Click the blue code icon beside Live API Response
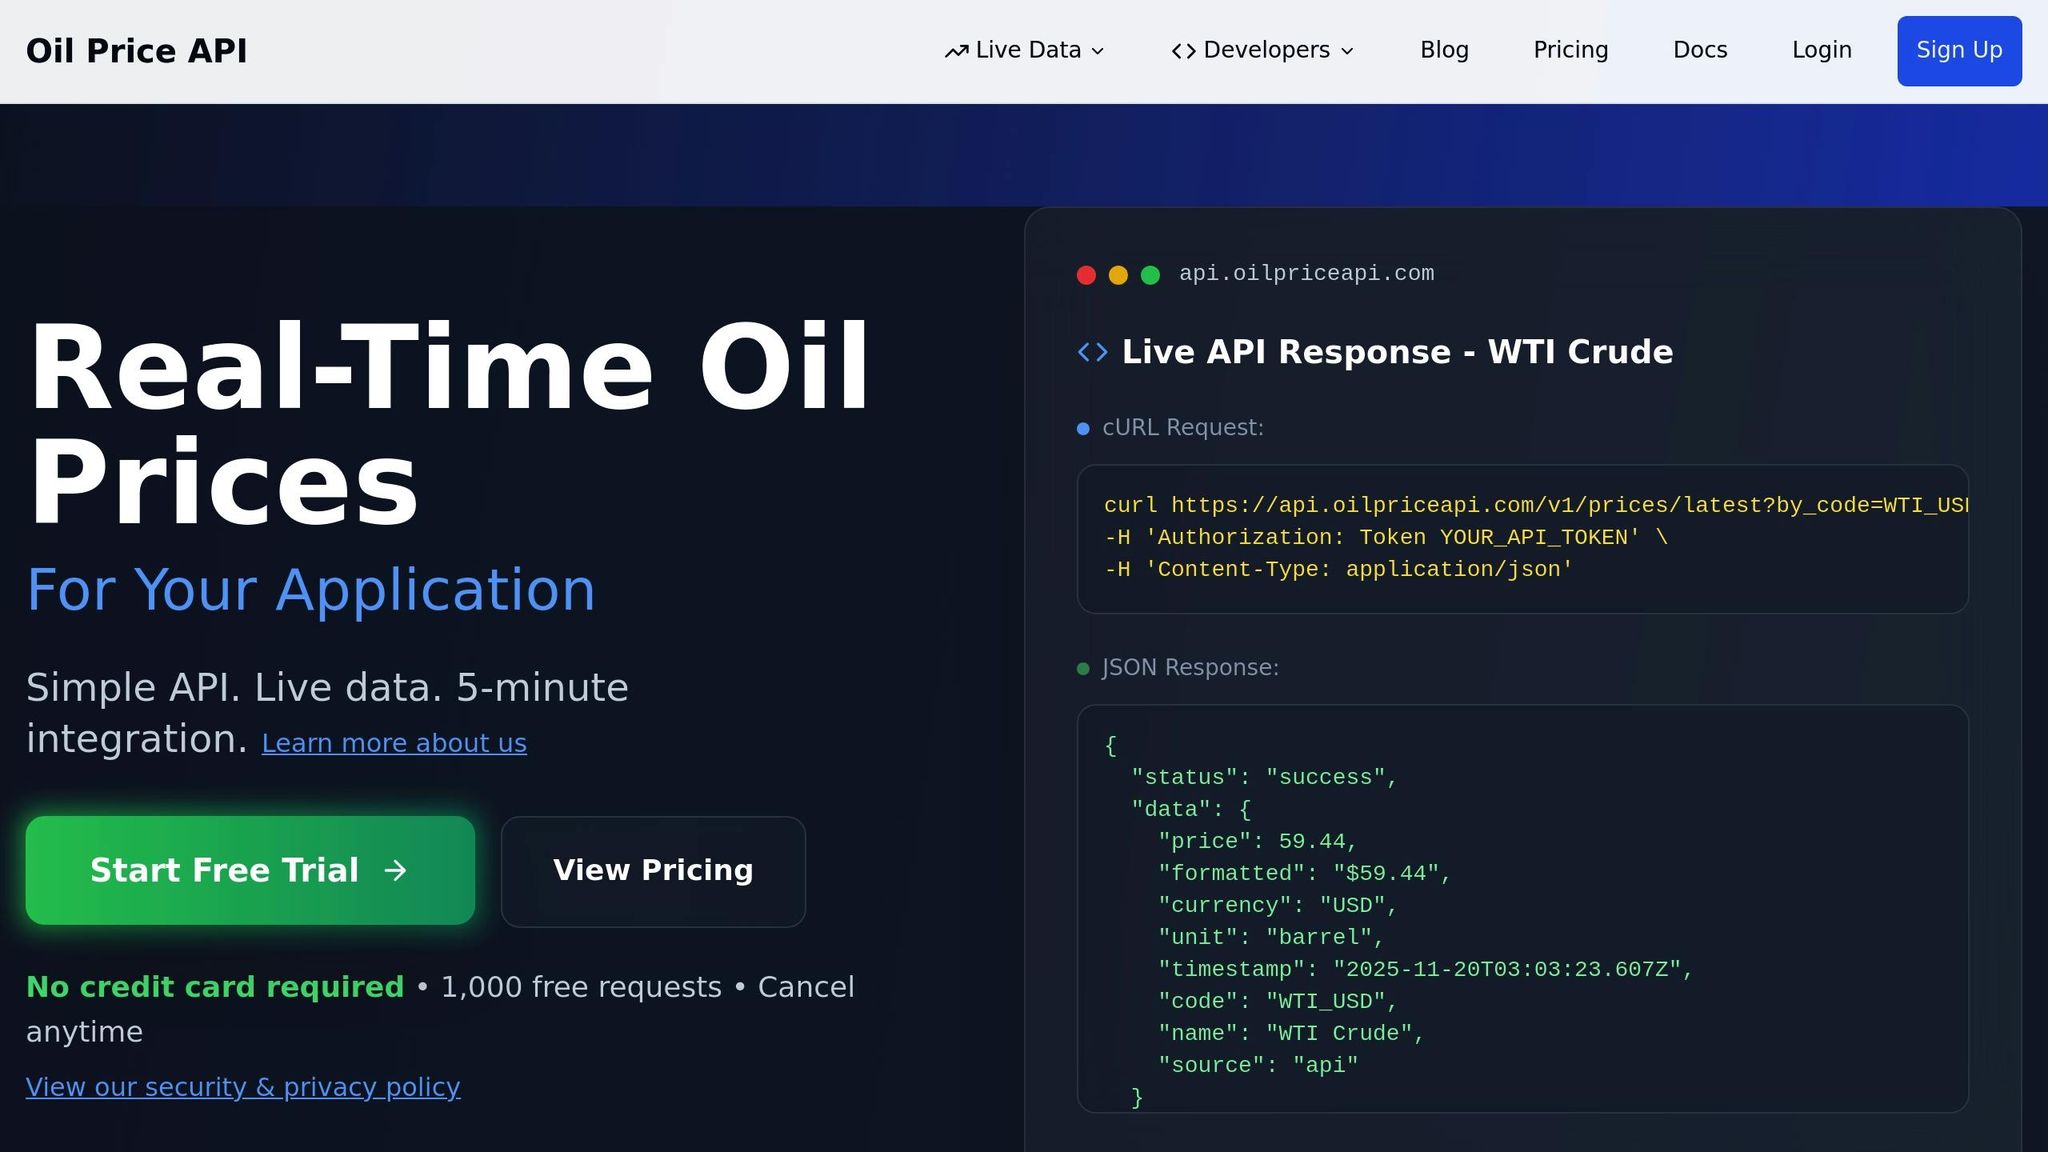Viewport: 2048px width, 1152px height. click(x=1092, y=352)
